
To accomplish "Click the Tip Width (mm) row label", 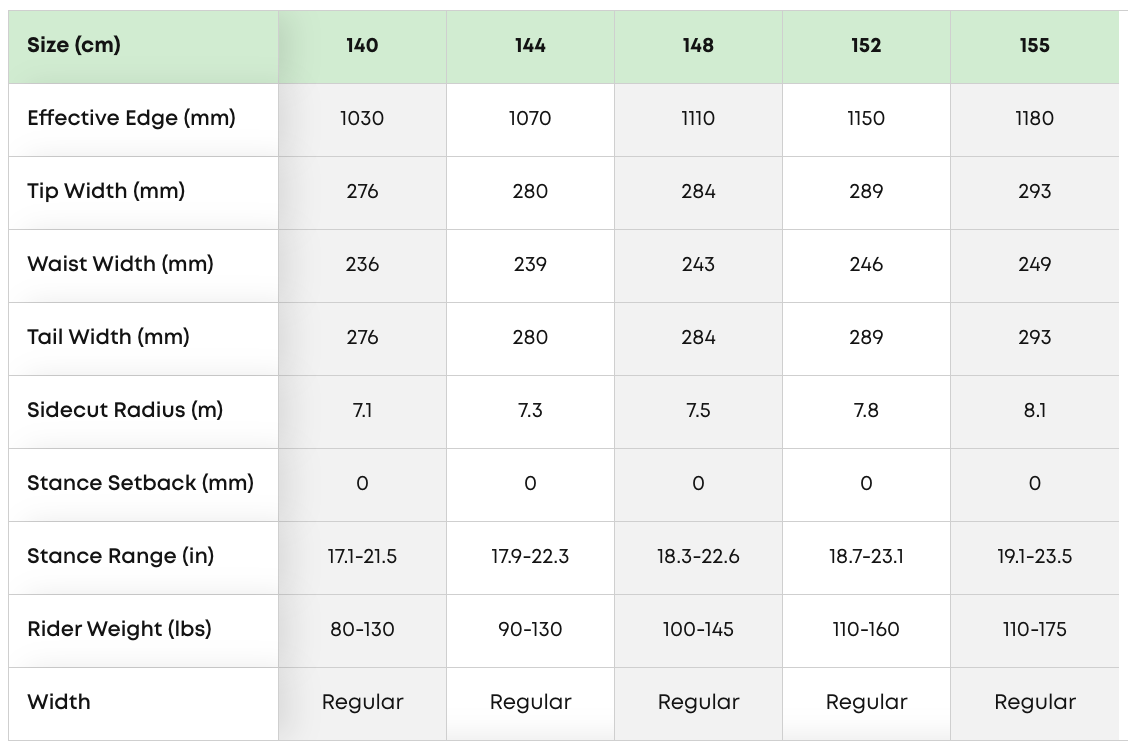I will tap(106, 192).
